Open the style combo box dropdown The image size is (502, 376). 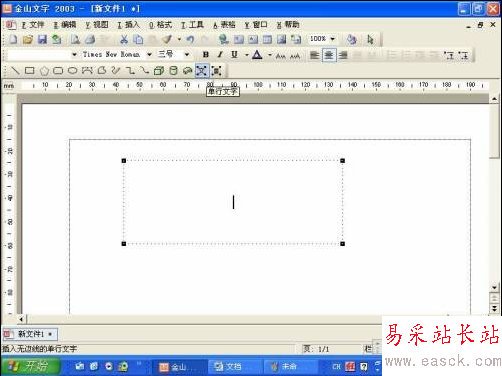coord(74,54)
